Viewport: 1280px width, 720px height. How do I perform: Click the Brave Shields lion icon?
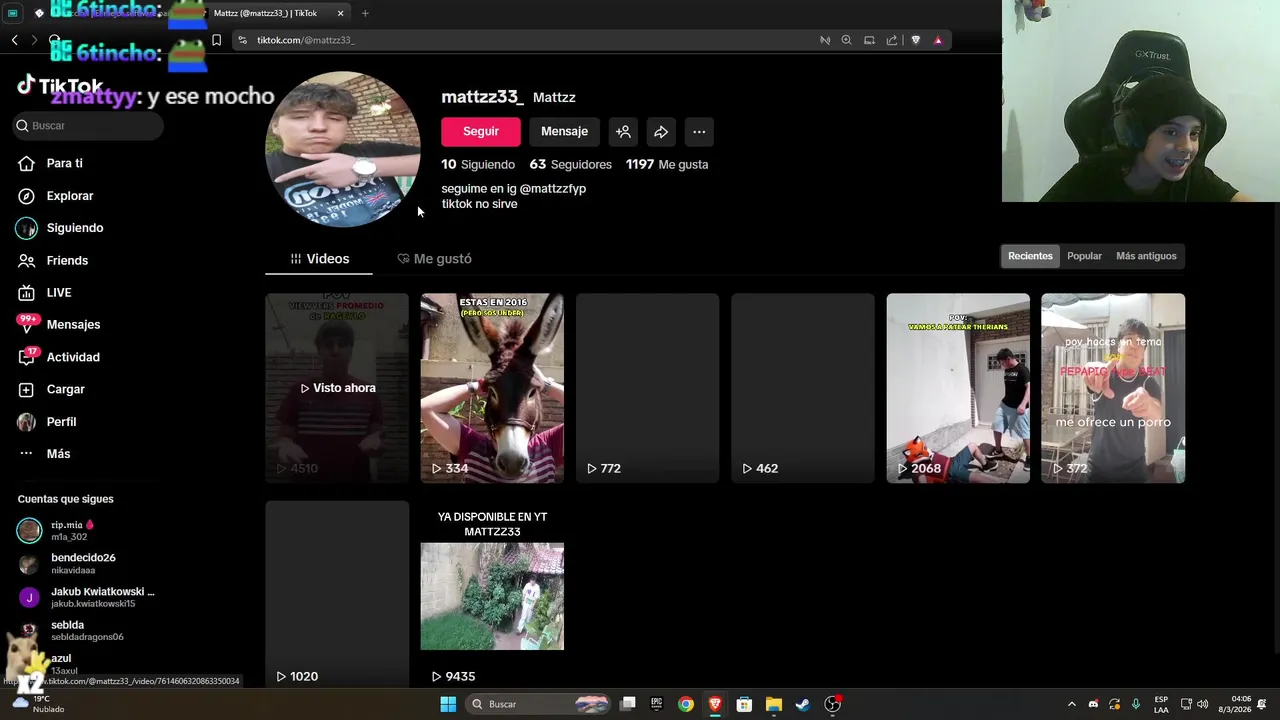(x=915, y=40)
